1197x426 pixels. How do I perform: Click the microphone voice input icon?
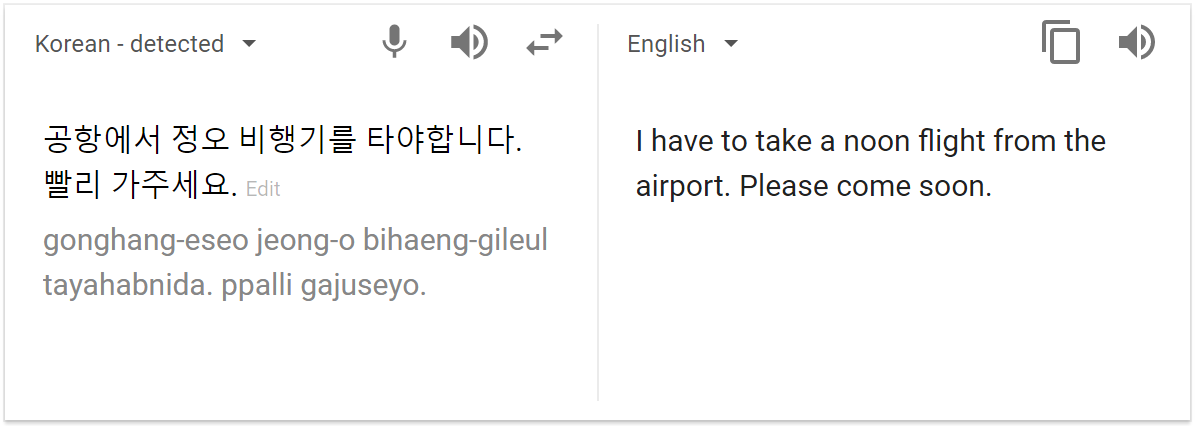pyautogui.click(x=394, y=43)
